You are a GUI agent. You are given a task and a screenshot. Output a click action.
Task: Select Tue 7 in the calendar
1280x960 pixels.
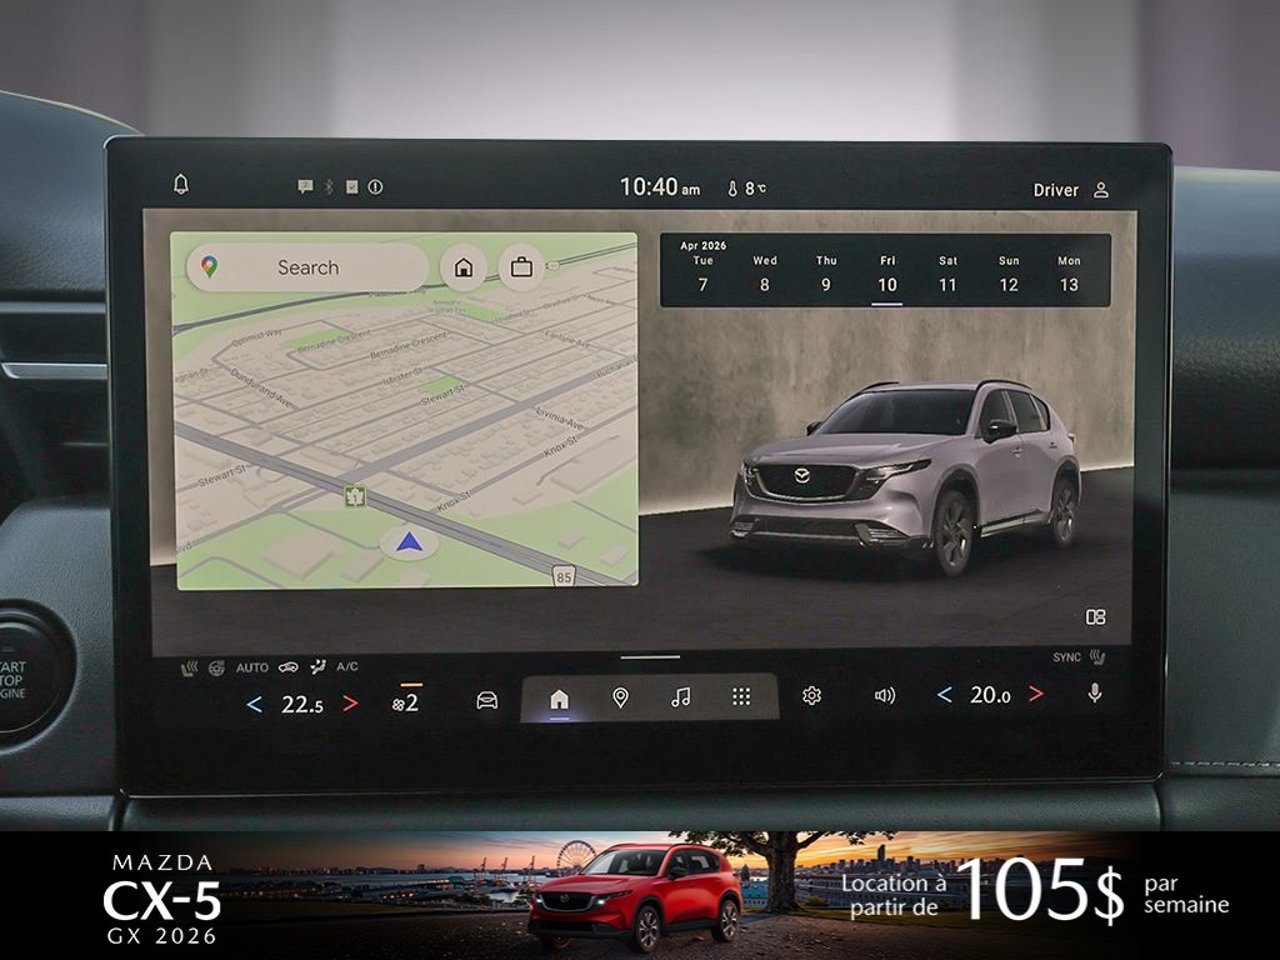[x=703, y=274]
